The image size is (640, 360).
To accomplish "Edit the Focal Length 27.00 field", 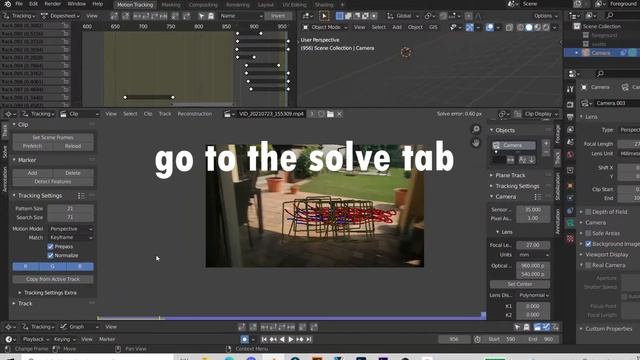I will point(533,245).
